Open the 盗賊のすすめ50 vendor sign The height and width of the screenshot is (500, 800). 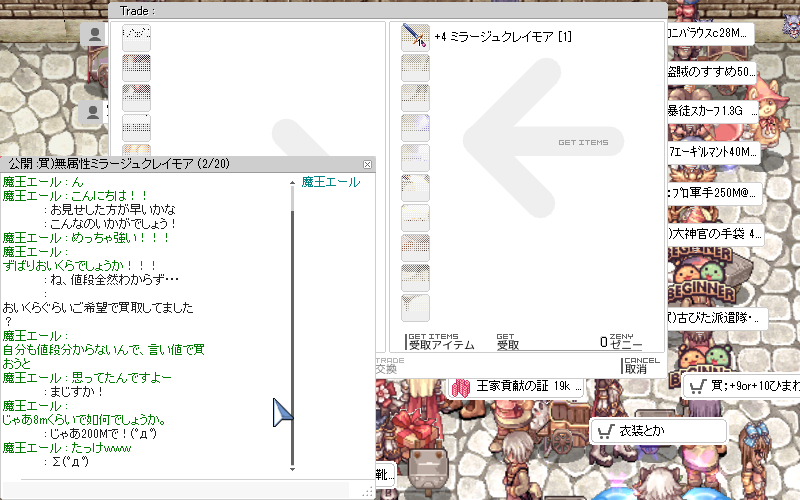click(711, 72)
